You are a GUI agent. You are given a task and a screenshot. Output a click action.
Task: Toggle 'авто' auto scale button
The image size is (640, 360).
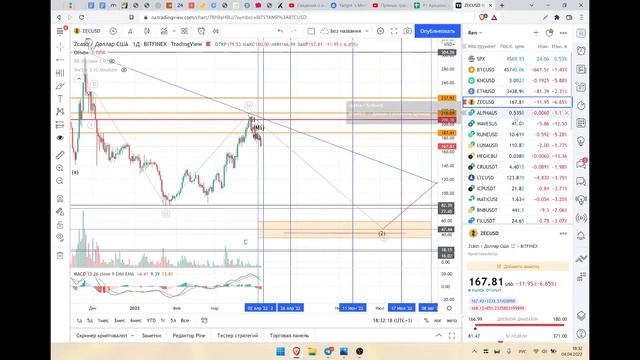(x=451, y=321)
